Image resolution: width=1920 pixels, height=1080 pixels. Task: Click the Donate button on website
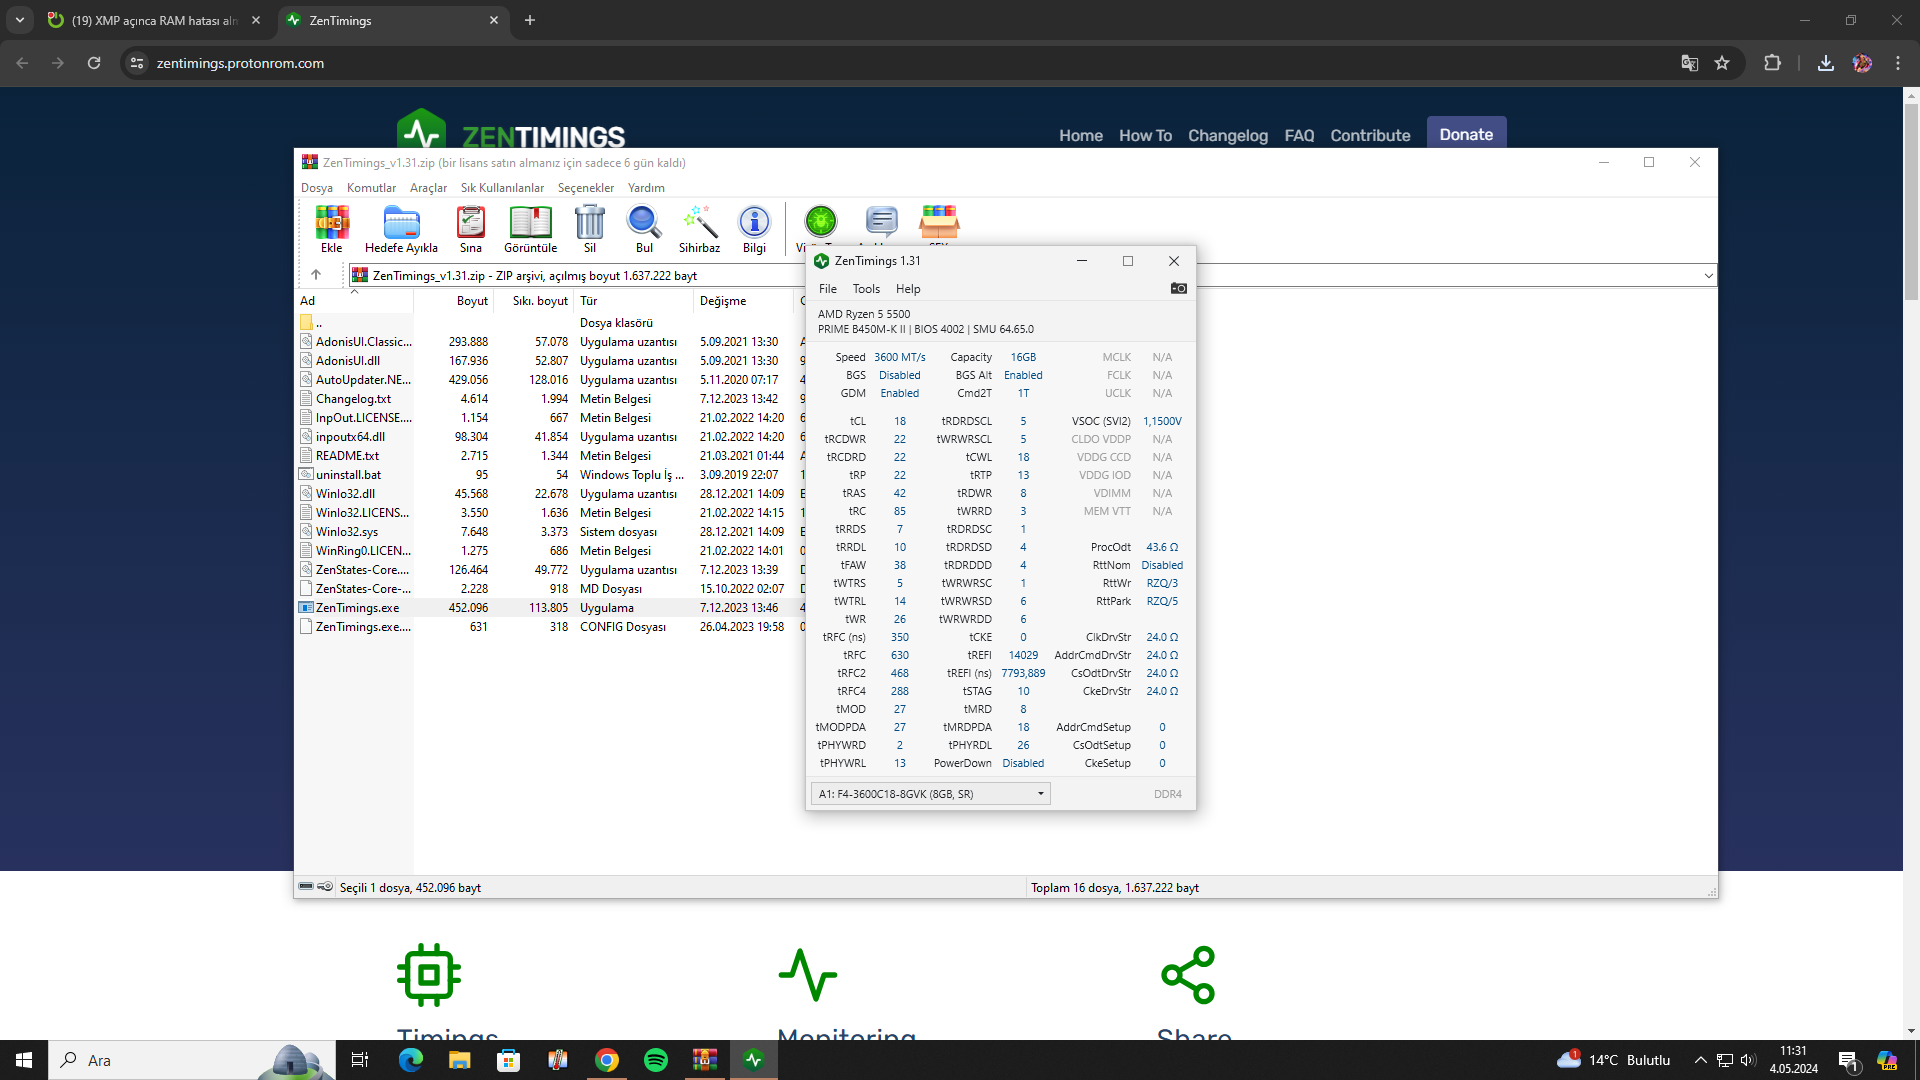coord(1466,135)
